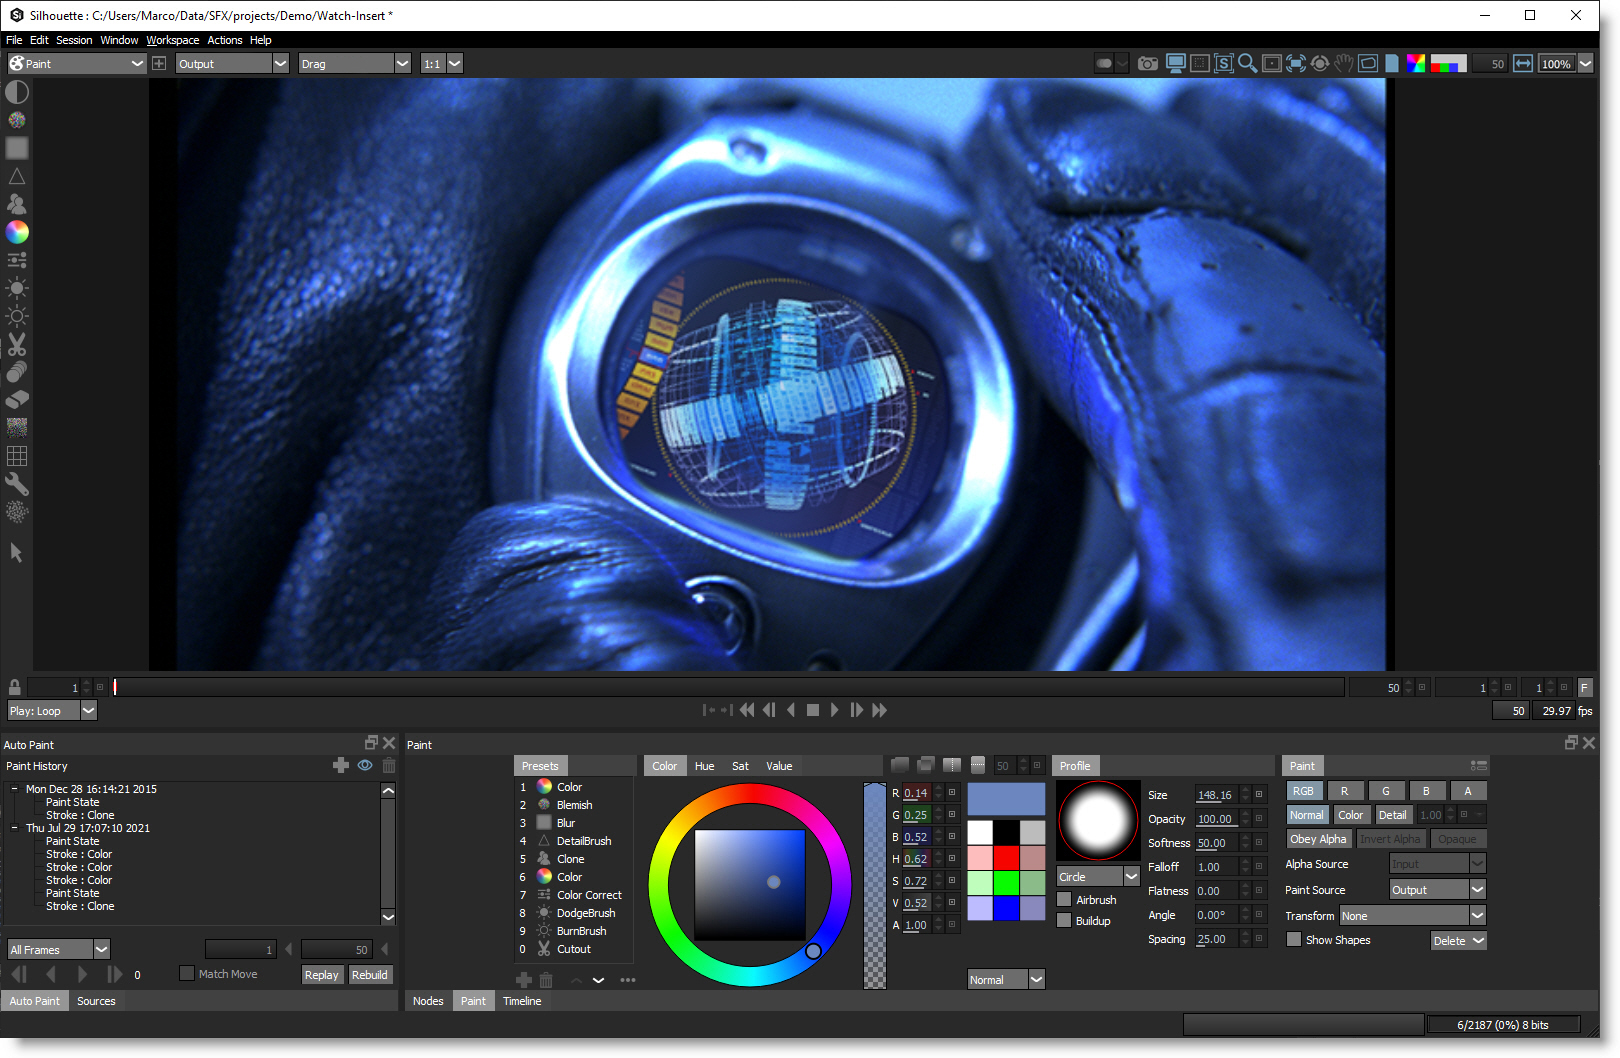Select the Clone brush tool in left toolbar
The height and width of the screenshot is (1058, 1620).
pos(17,204)
